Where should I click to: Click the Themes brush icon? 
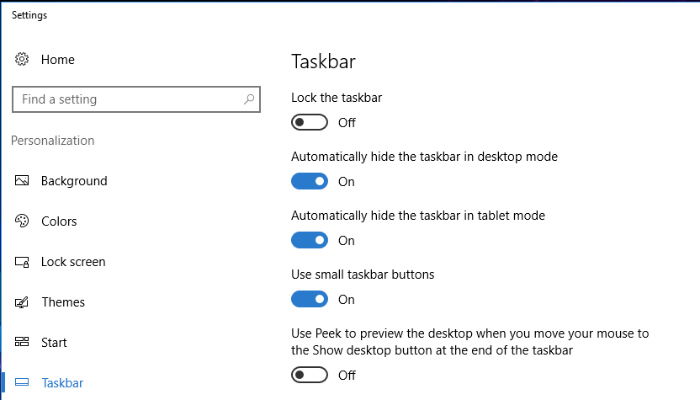[22, 302]
